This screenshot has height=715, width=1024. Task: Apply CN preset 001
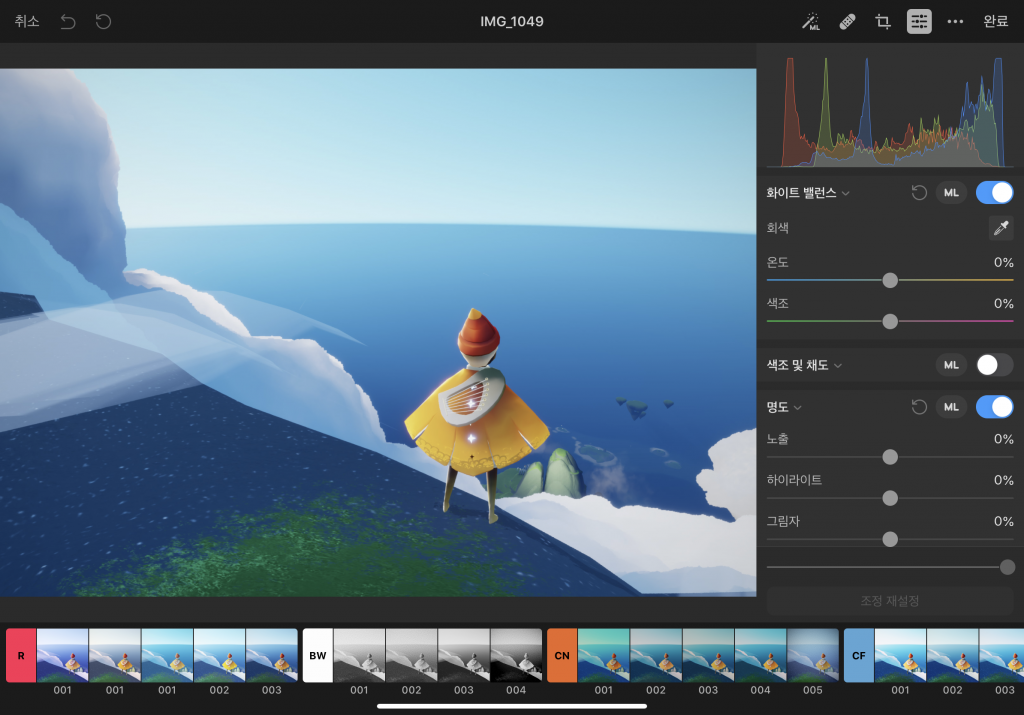[x=603, y=656]
